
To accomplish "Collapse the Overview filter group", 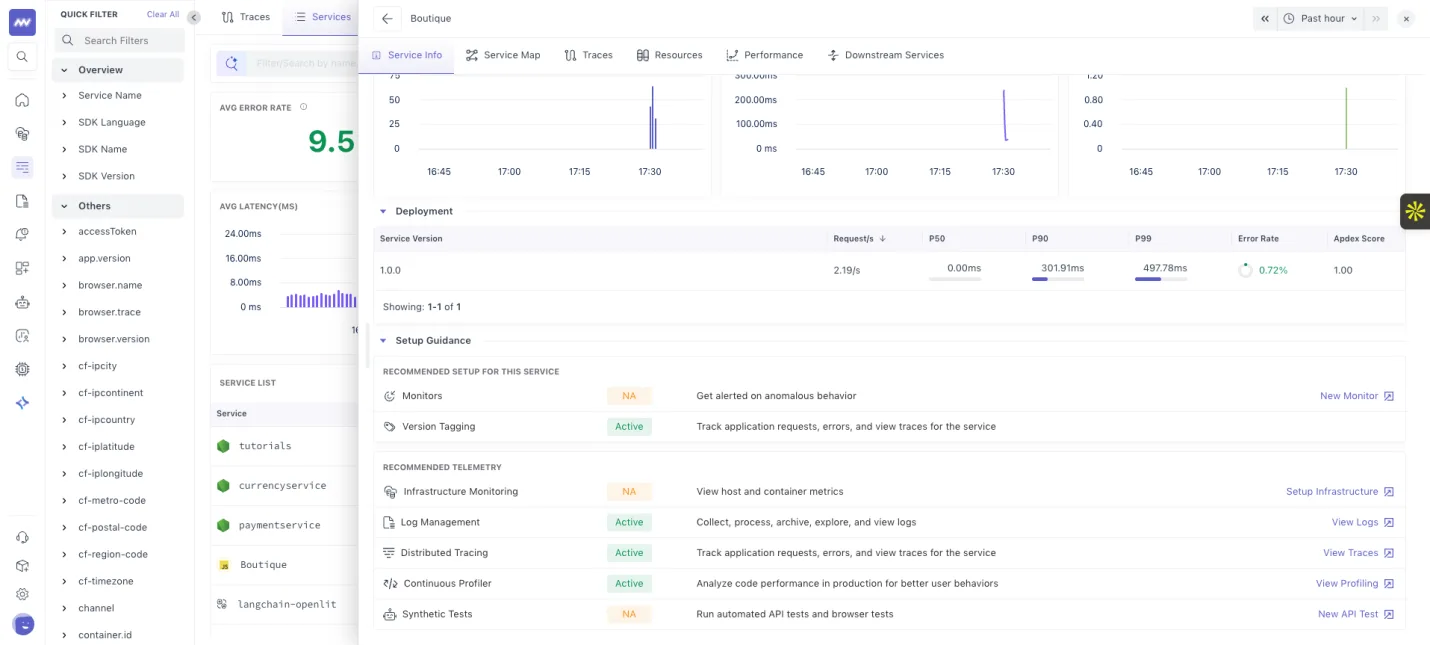I will 64,70.
